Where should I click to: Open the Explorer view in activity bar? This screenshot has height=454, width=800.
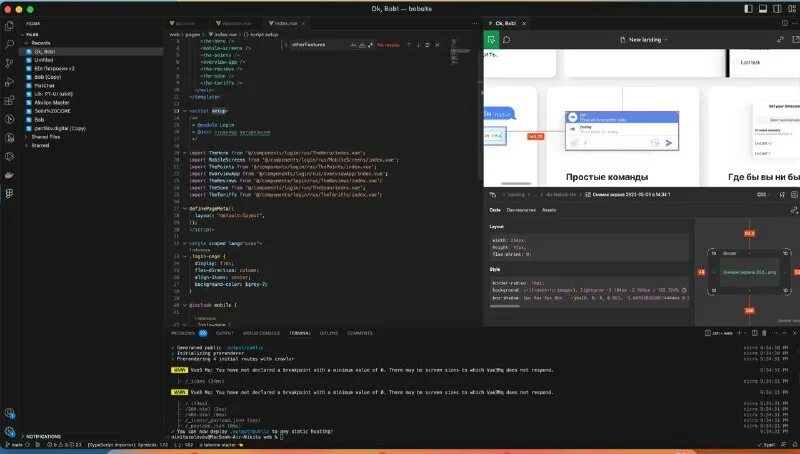click(9, 26)
